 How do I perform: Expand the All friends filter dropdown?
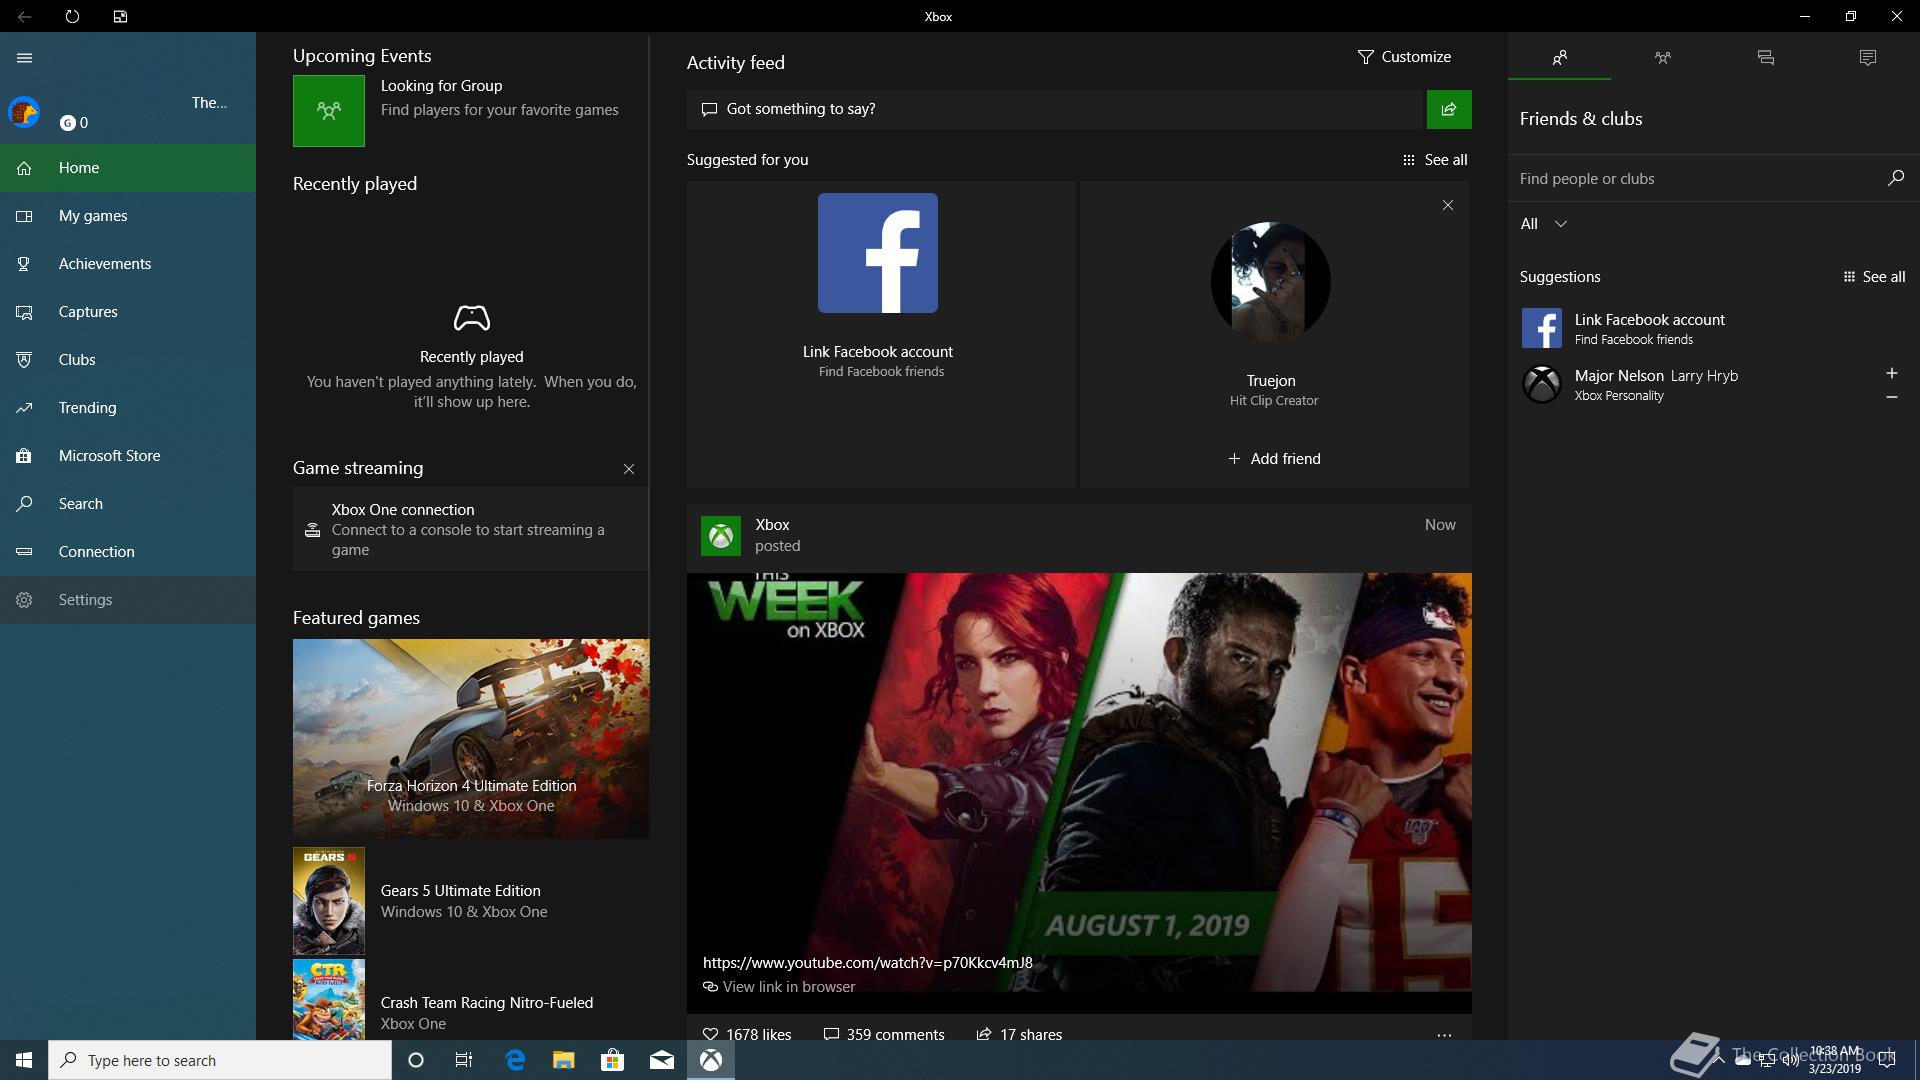click(1544, 224)
